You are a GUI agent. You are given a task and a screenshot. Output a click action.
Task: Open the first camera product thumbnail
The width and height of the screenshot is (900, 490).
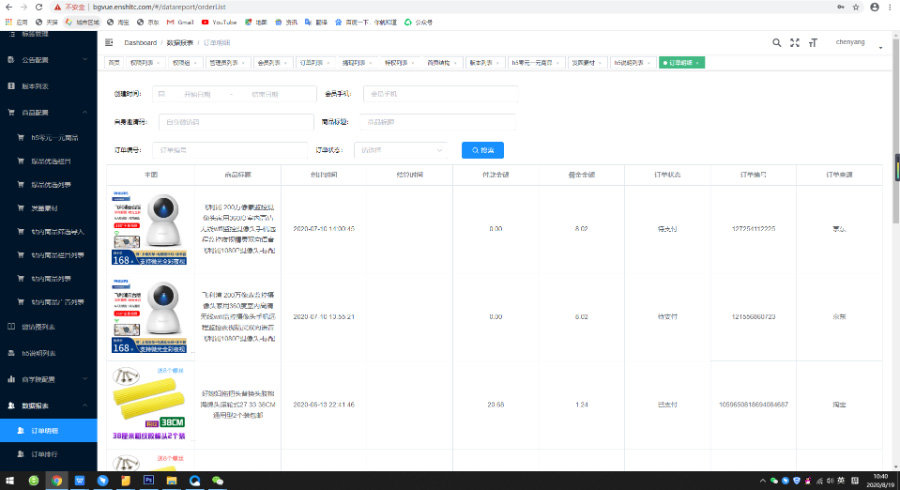[x=150, y=228]
